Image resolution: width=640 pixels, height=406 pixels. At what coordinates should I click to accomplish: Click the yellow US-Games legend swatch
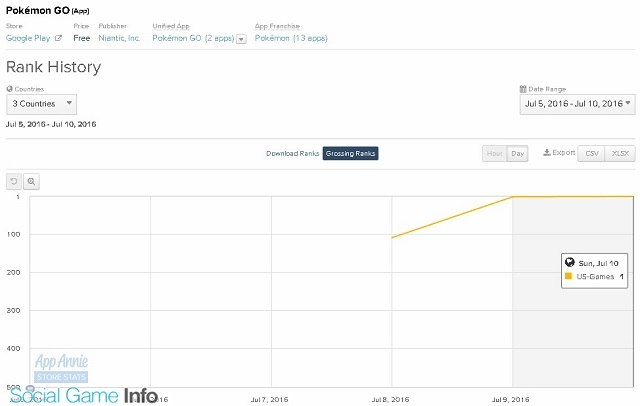568,276
